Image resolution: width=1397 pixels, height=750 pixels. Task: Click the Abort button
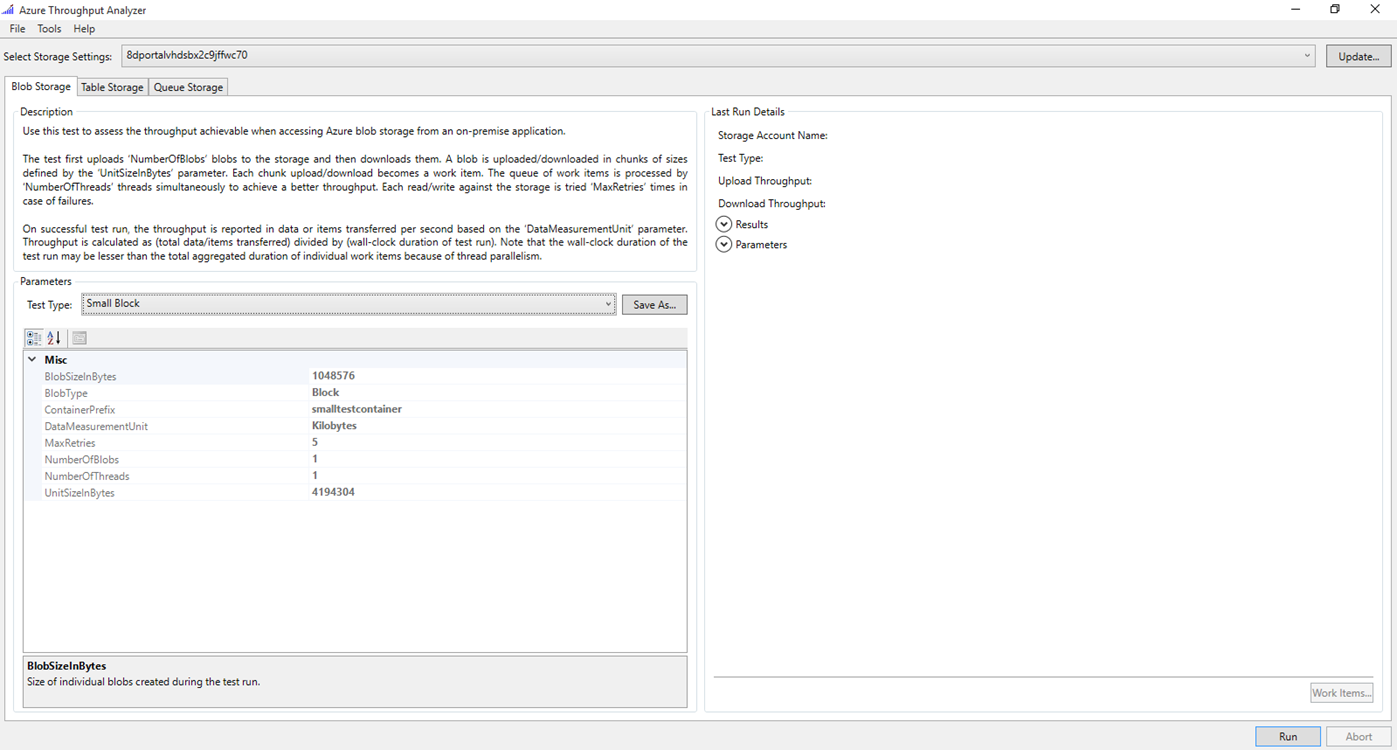(x=1358, y=736)
